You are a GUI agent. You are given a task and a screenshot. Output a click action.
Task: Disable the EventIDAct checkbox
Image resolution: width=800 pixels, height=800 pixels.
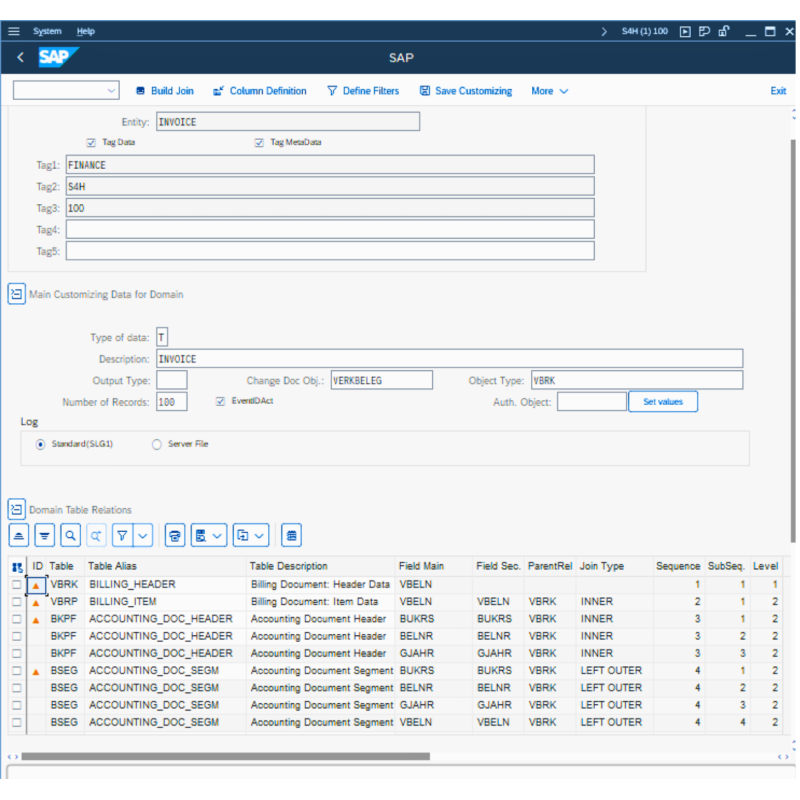pyautogui.click(x=221, y=402)
